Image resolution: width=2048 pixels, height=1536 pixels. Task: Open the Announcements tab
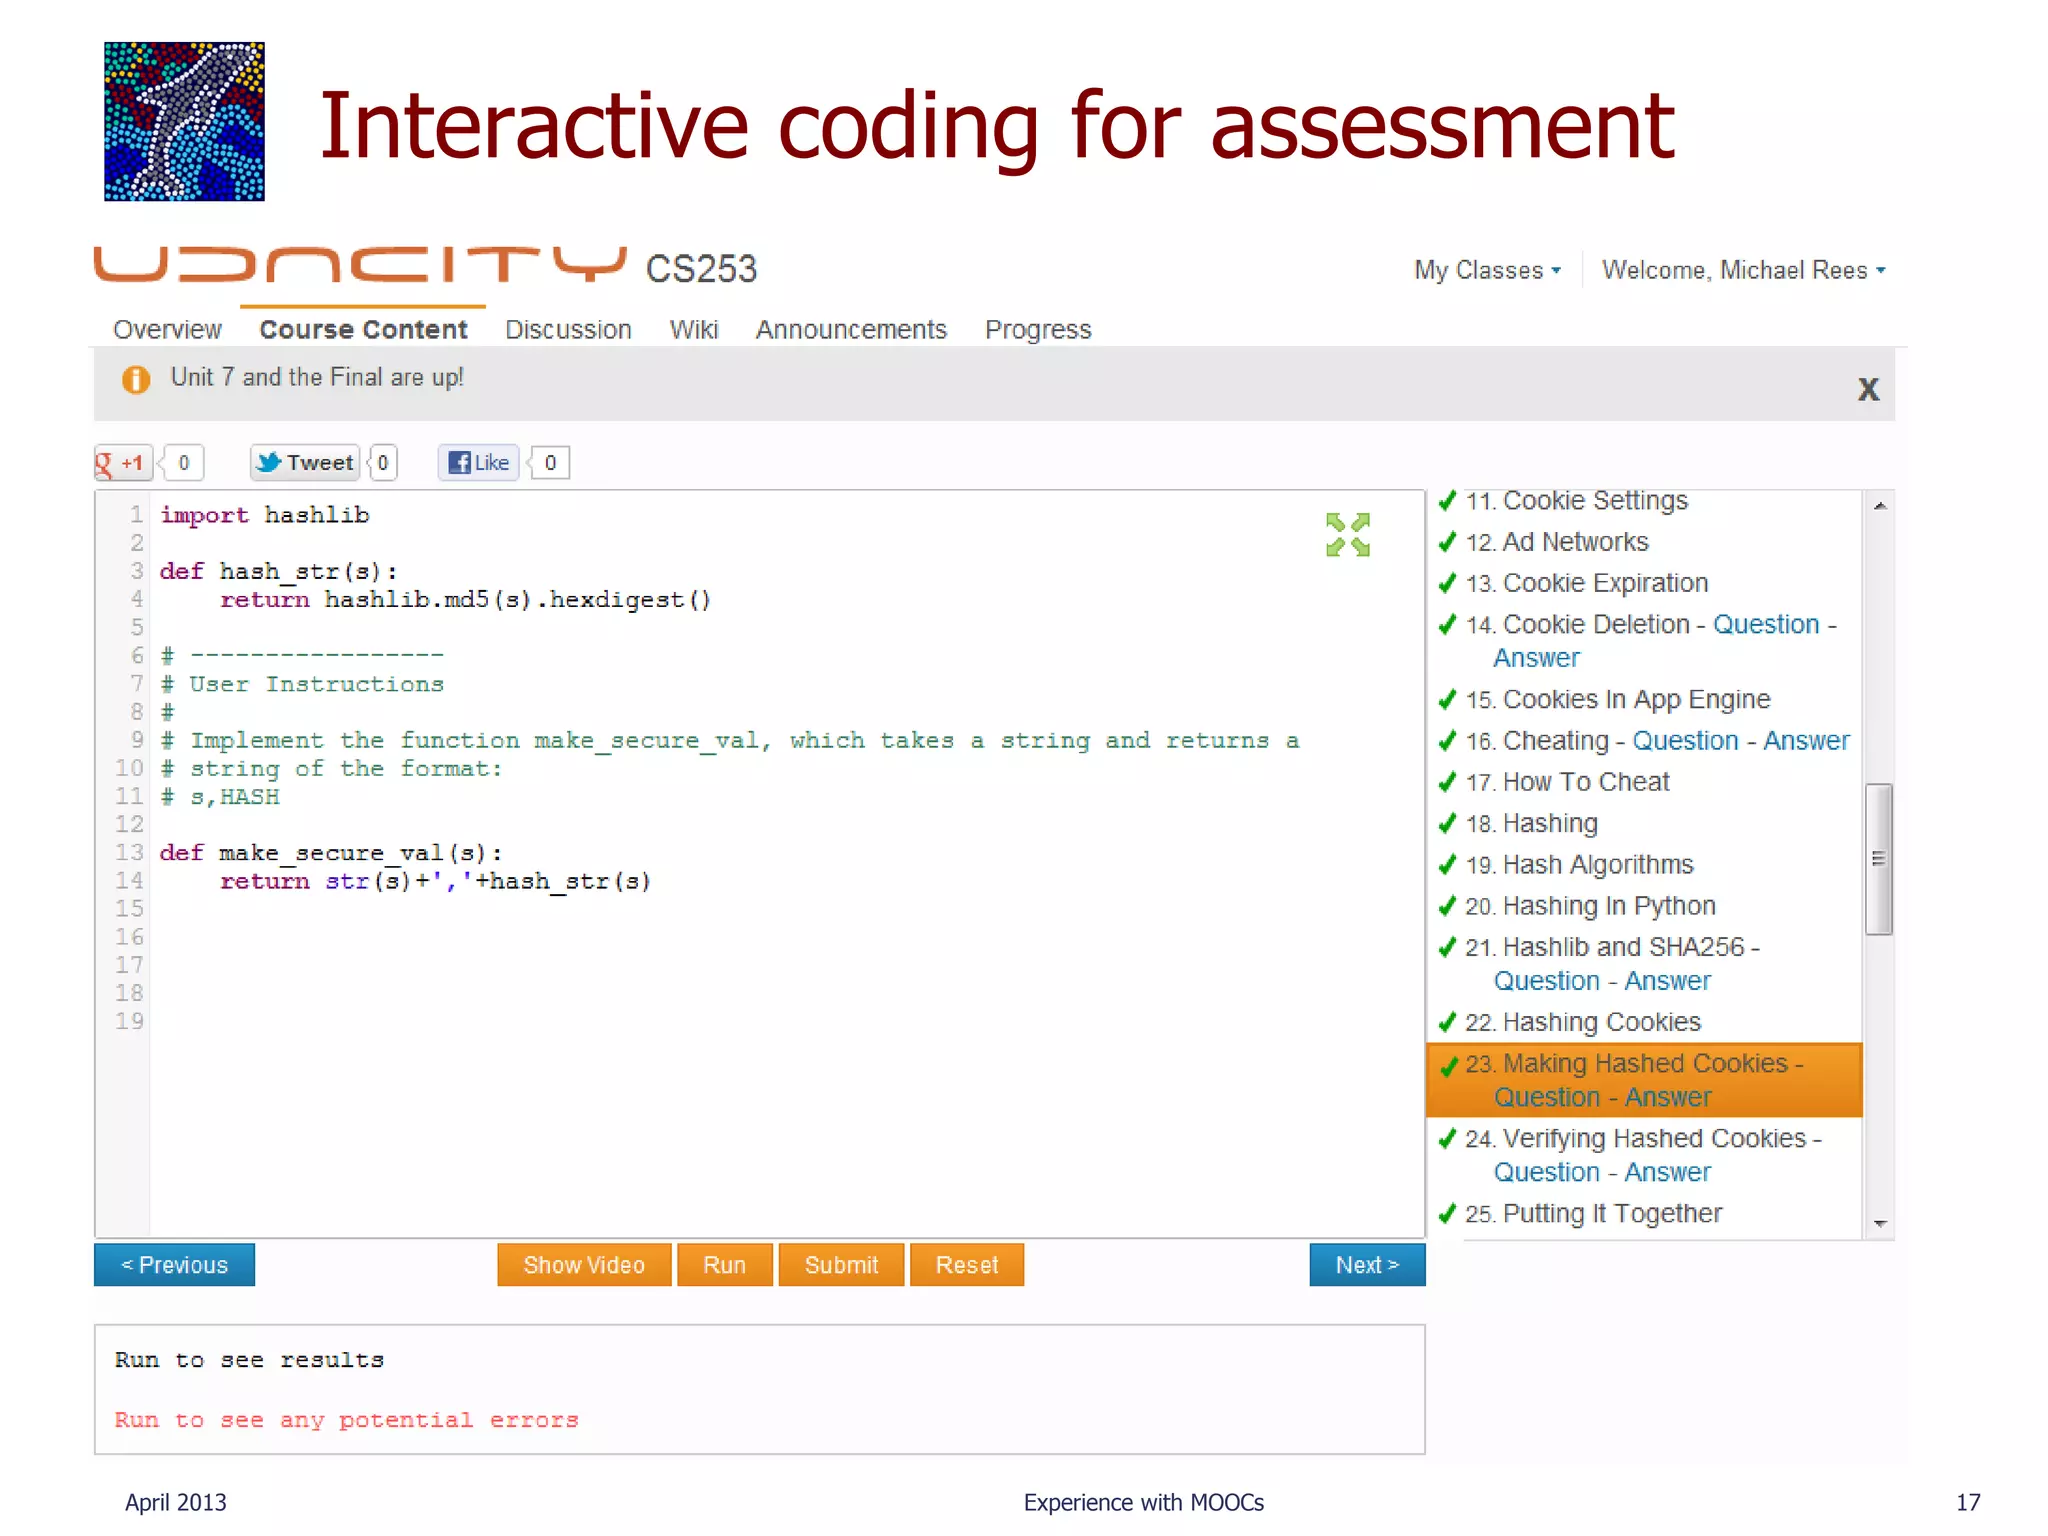coord(851,330)
